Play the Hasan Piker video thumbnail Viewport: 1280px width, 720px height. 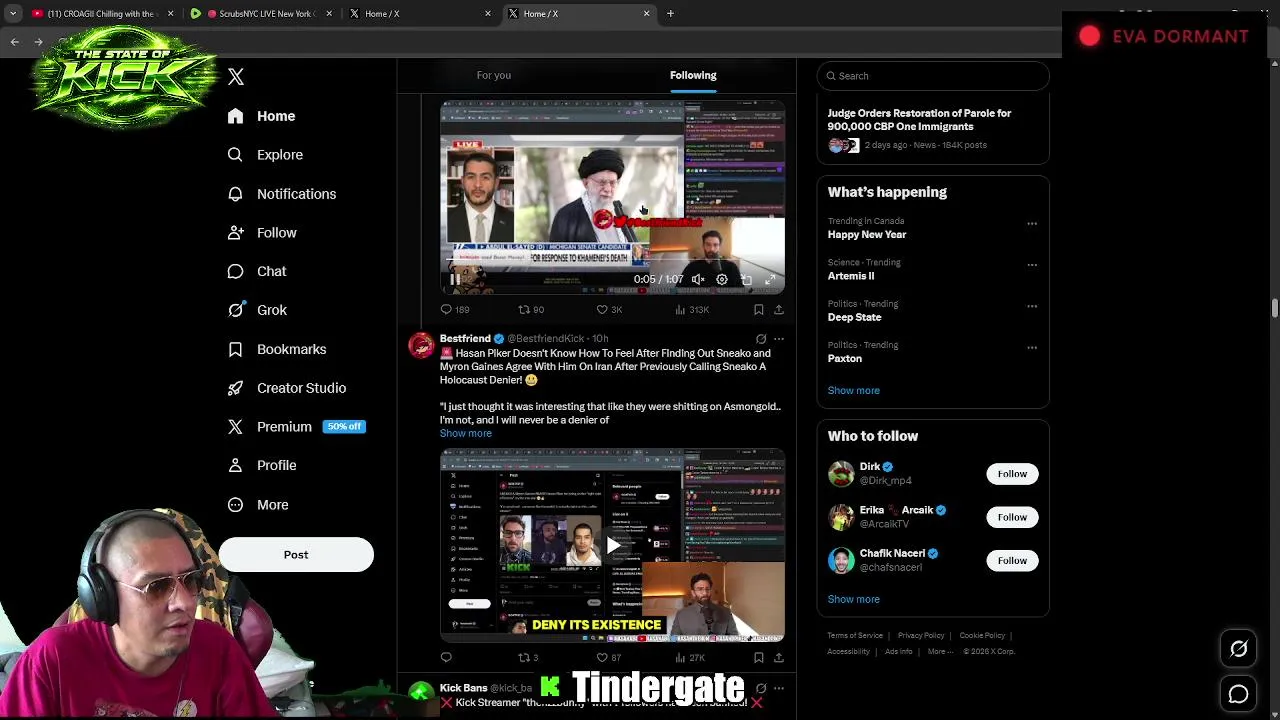[x=612, y=546]
